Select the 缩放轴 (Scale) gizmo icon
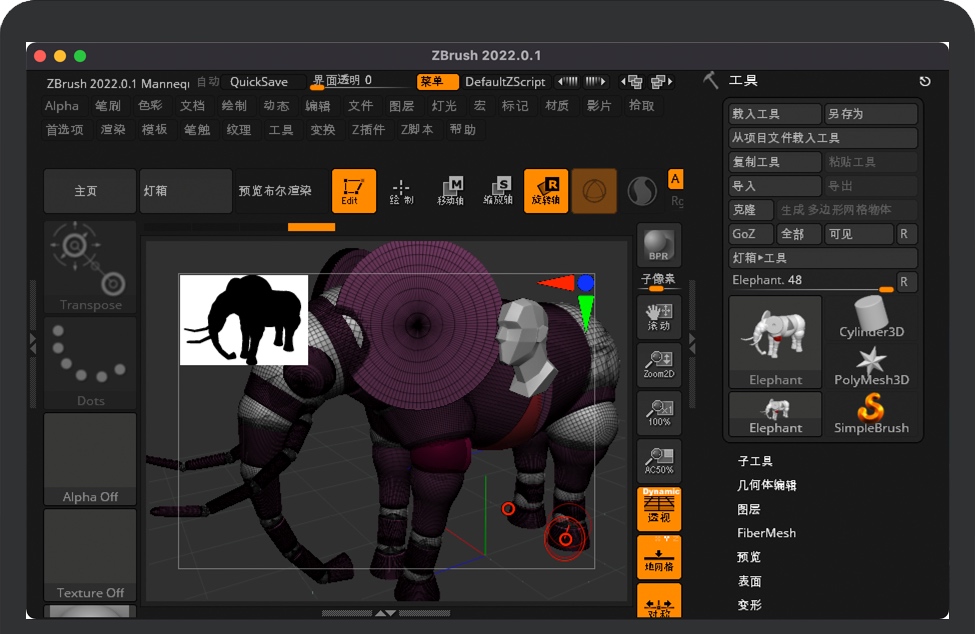The image size is (975, 634). click(498, 190)
